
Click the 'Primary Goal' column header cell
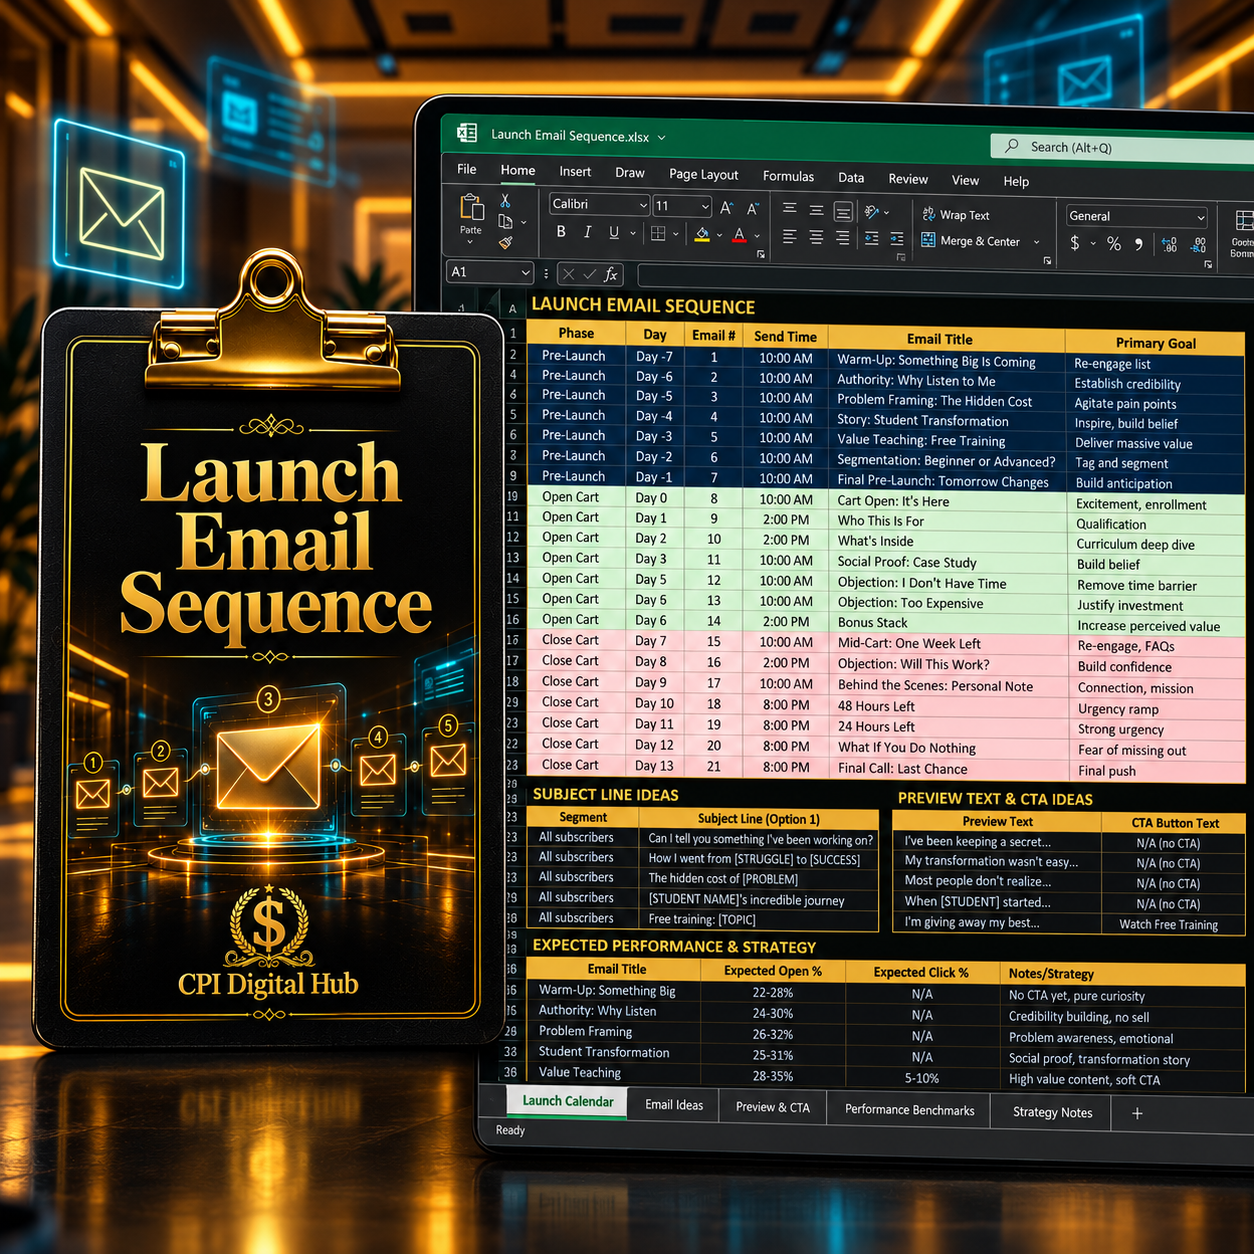[x=1155, y=343]
